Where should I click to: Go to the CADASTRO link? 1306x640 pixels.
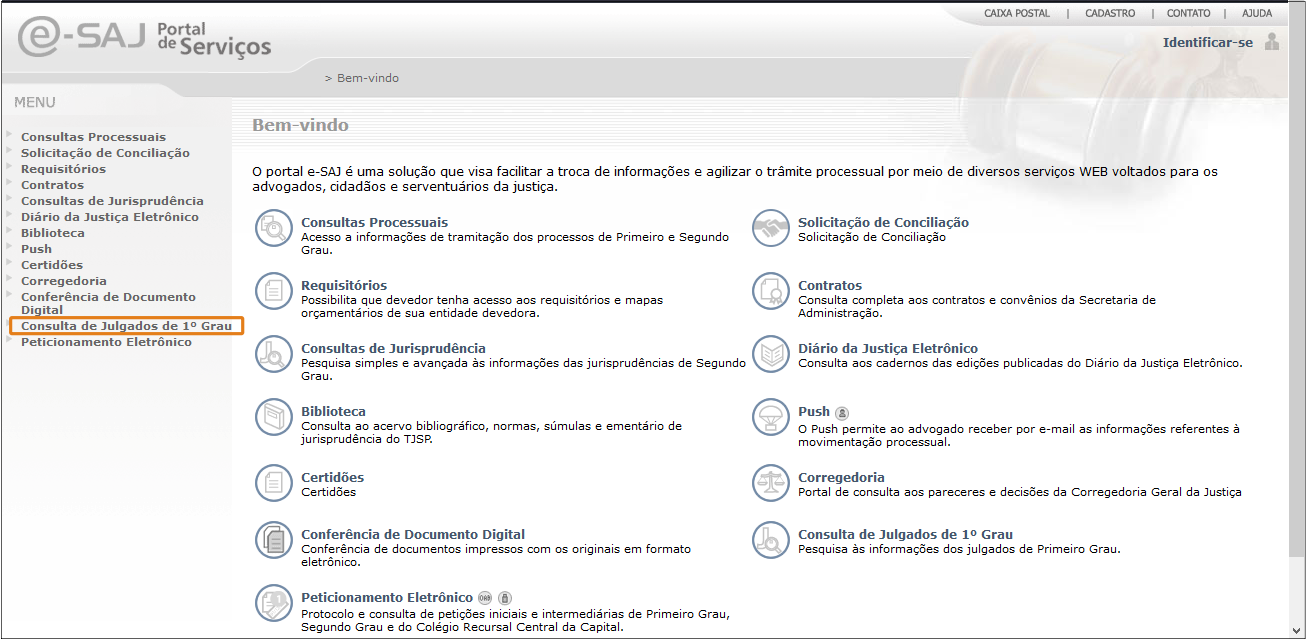[1110, 13]
